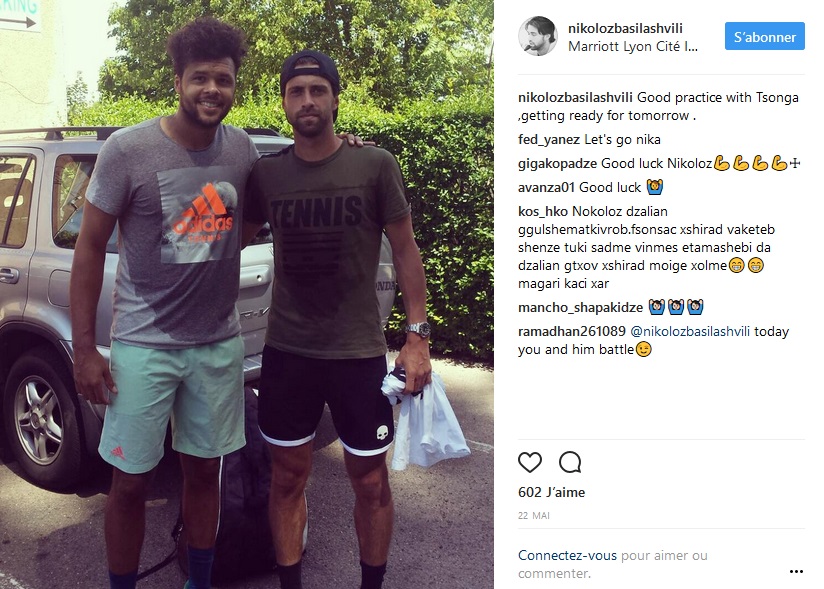View the 602 J'aime likes list
Image resolution: width=824 pixels, height=589 pixels.
[551, 492]
